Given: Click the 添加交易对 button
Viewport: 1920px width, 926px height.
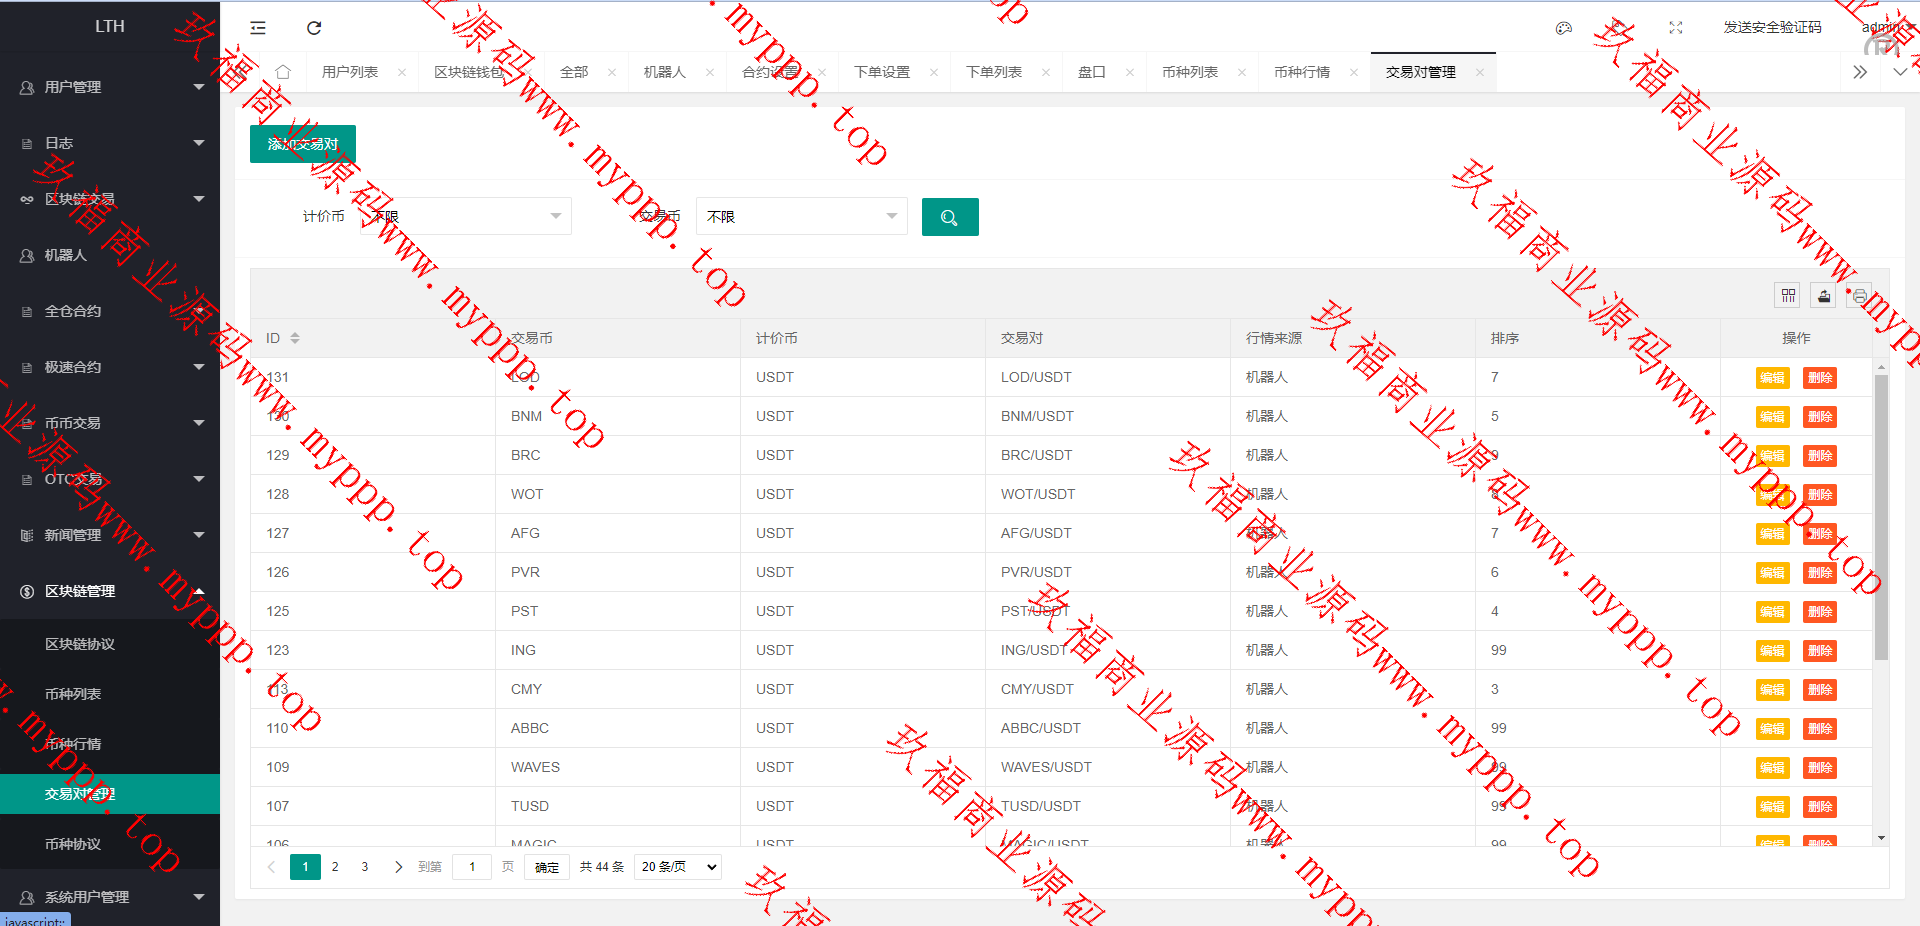Looking at the screenshot, I should [302, 144].
